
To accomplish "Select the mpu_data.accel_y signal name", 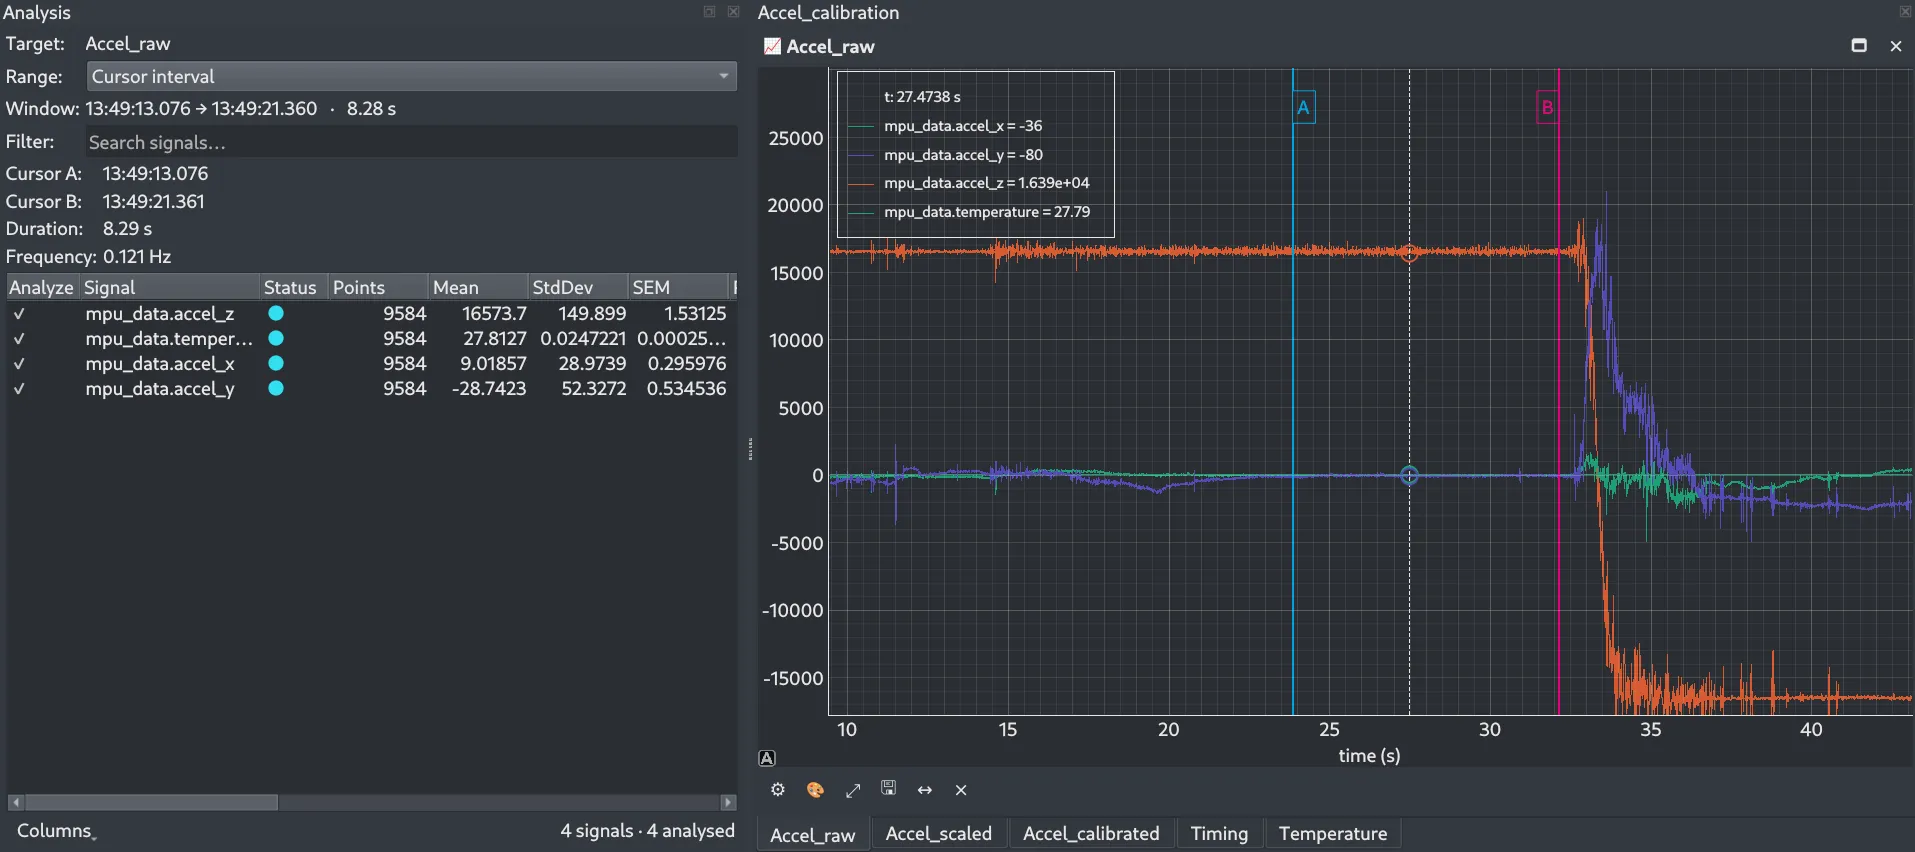I will click(160, 389).
